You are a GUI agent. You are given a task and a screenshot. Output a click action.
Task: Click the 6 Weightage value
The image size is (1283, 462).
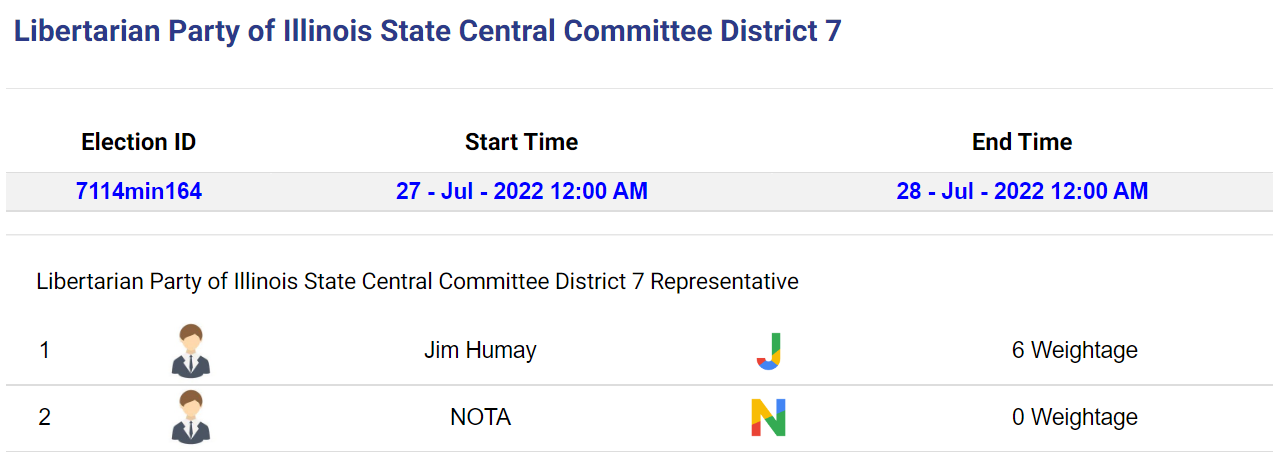tap(1075, 351)
